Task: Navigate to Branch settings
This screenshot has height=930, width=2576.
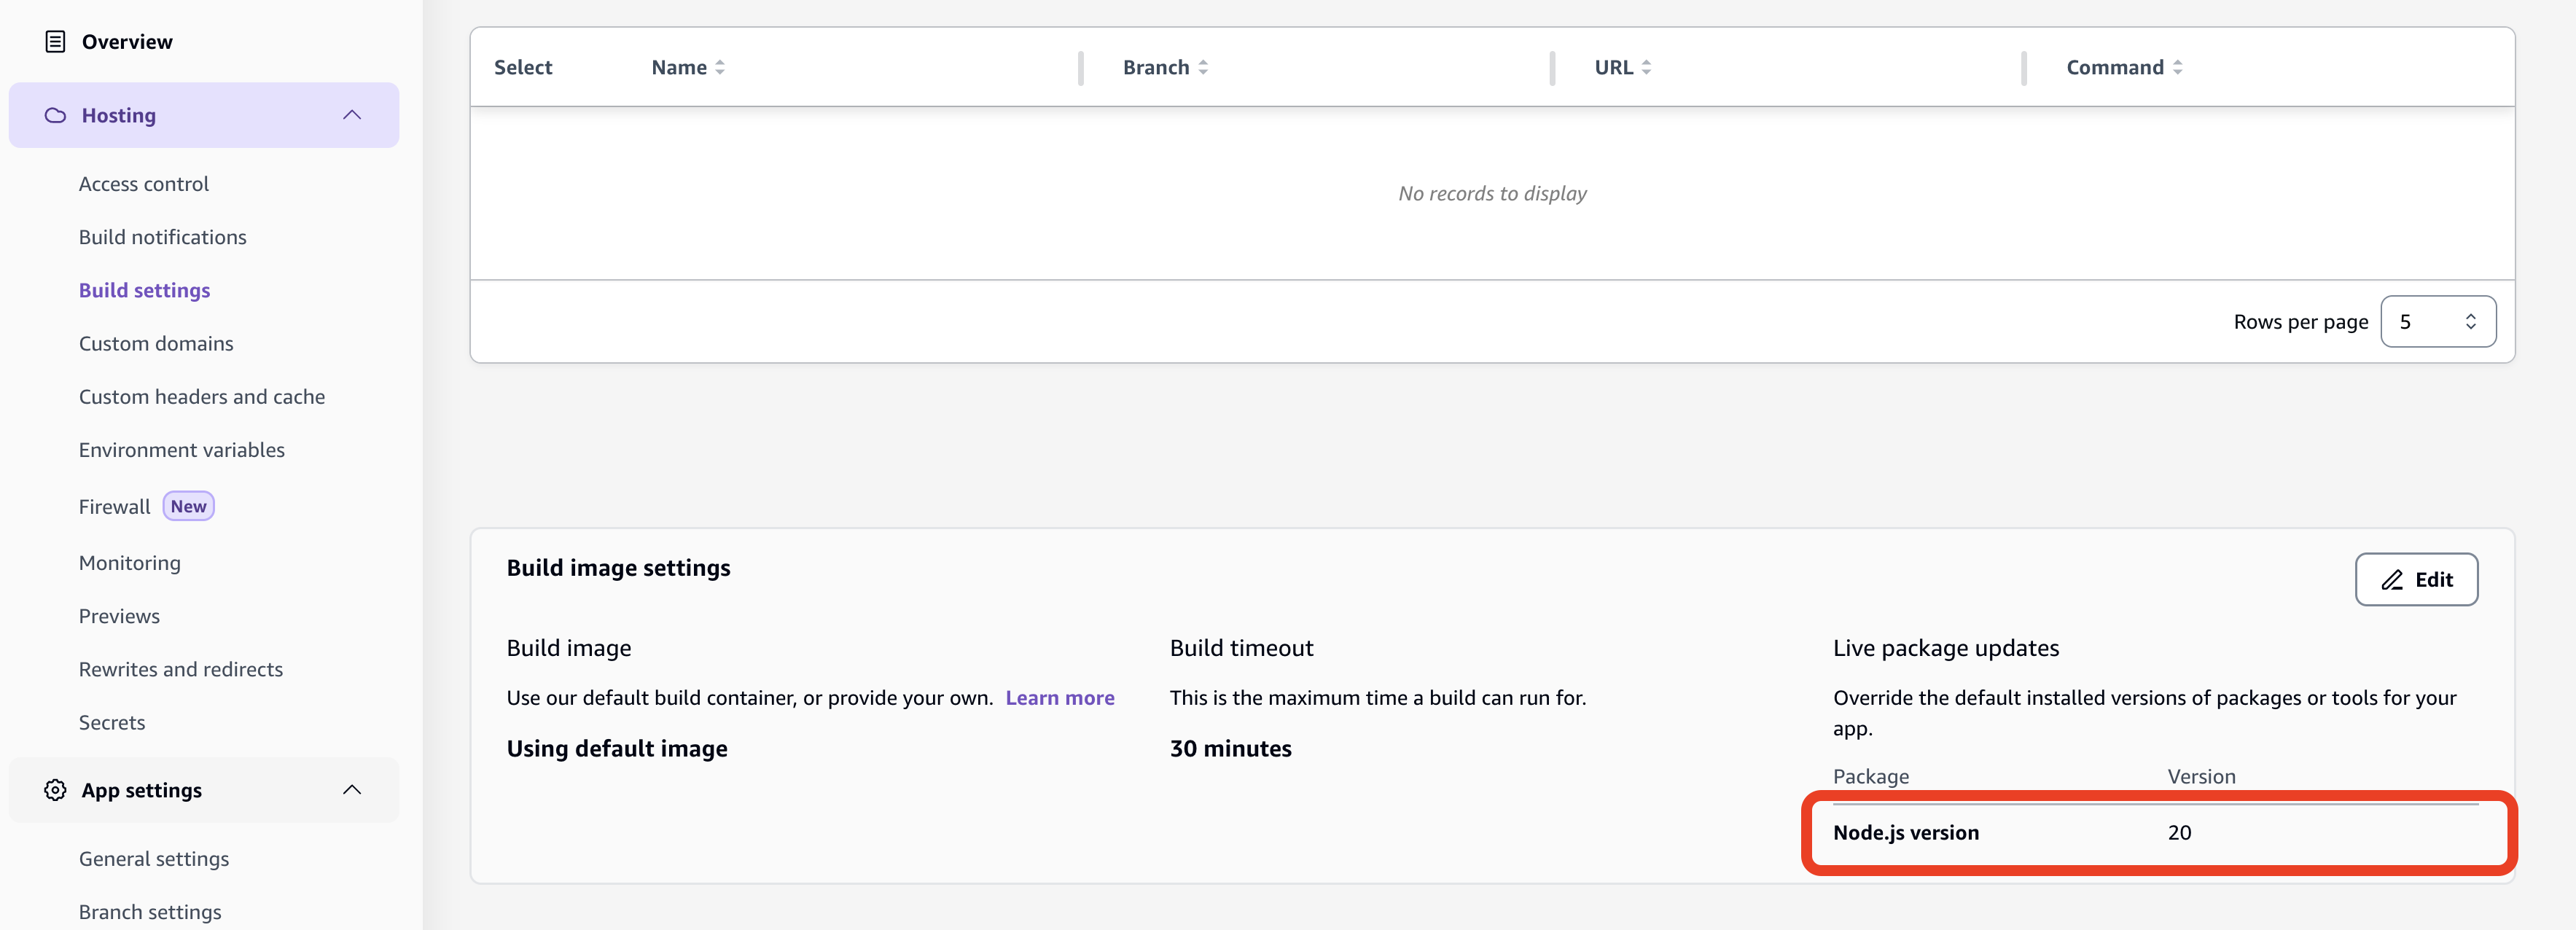Action: click(x=150, y=912)
